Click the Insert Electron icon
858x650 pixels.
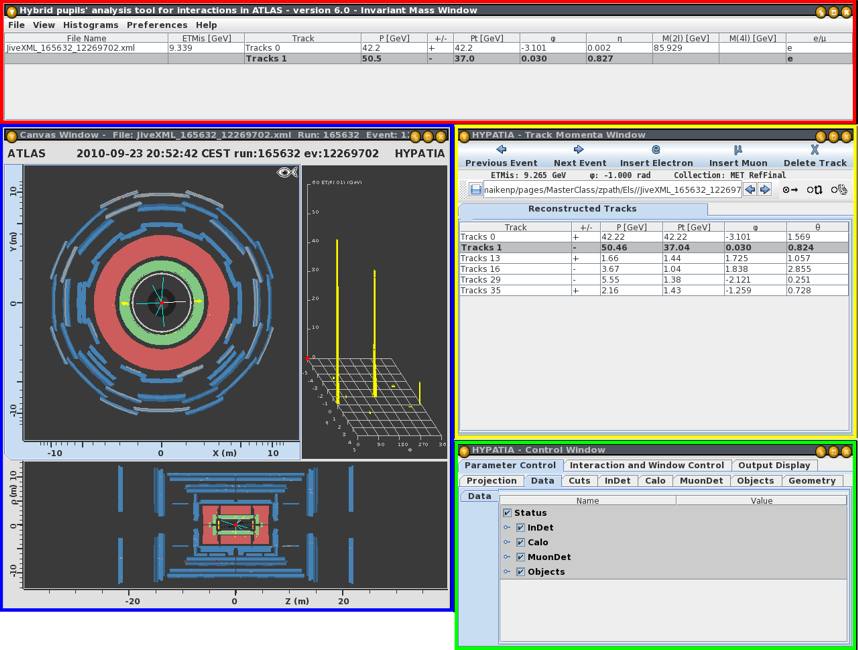(x=656, y=150)
